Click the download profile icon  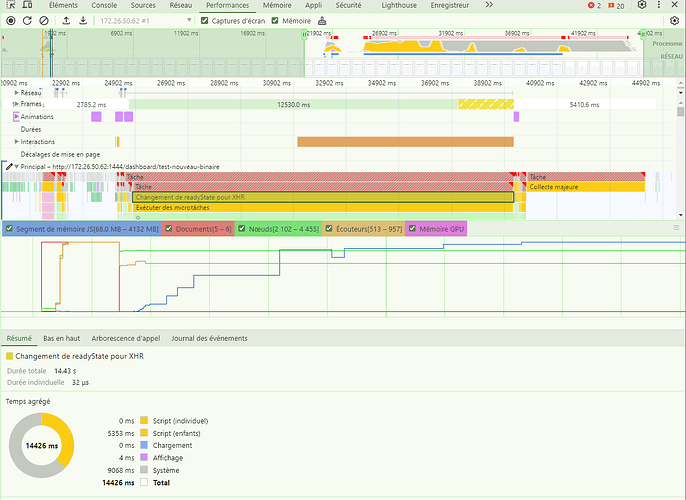pyautogui.click(x=84, y=20)
